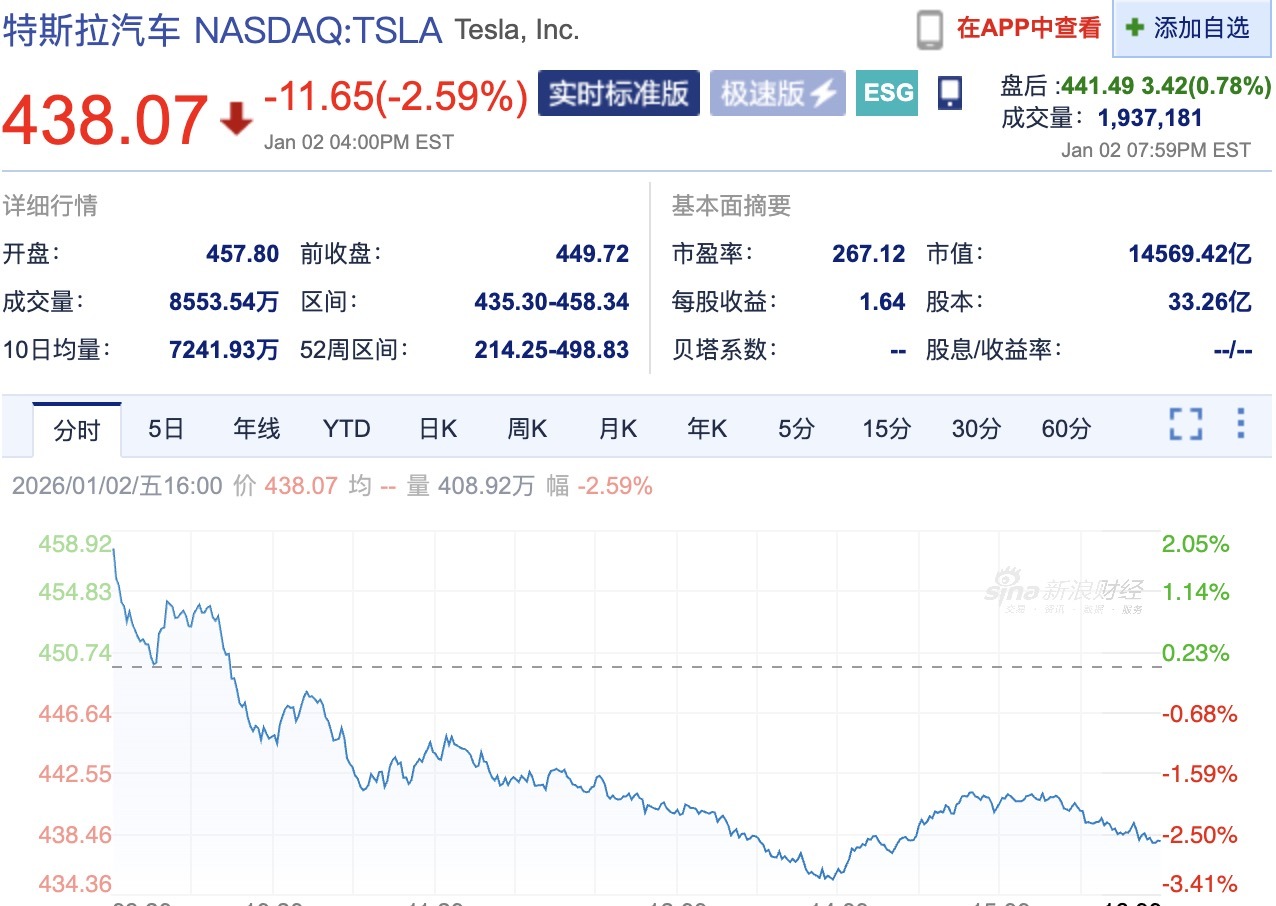Switch to 实时标准版 quote mode
The height and width of the screenshot is (906, 1276).
pos(619,93)
